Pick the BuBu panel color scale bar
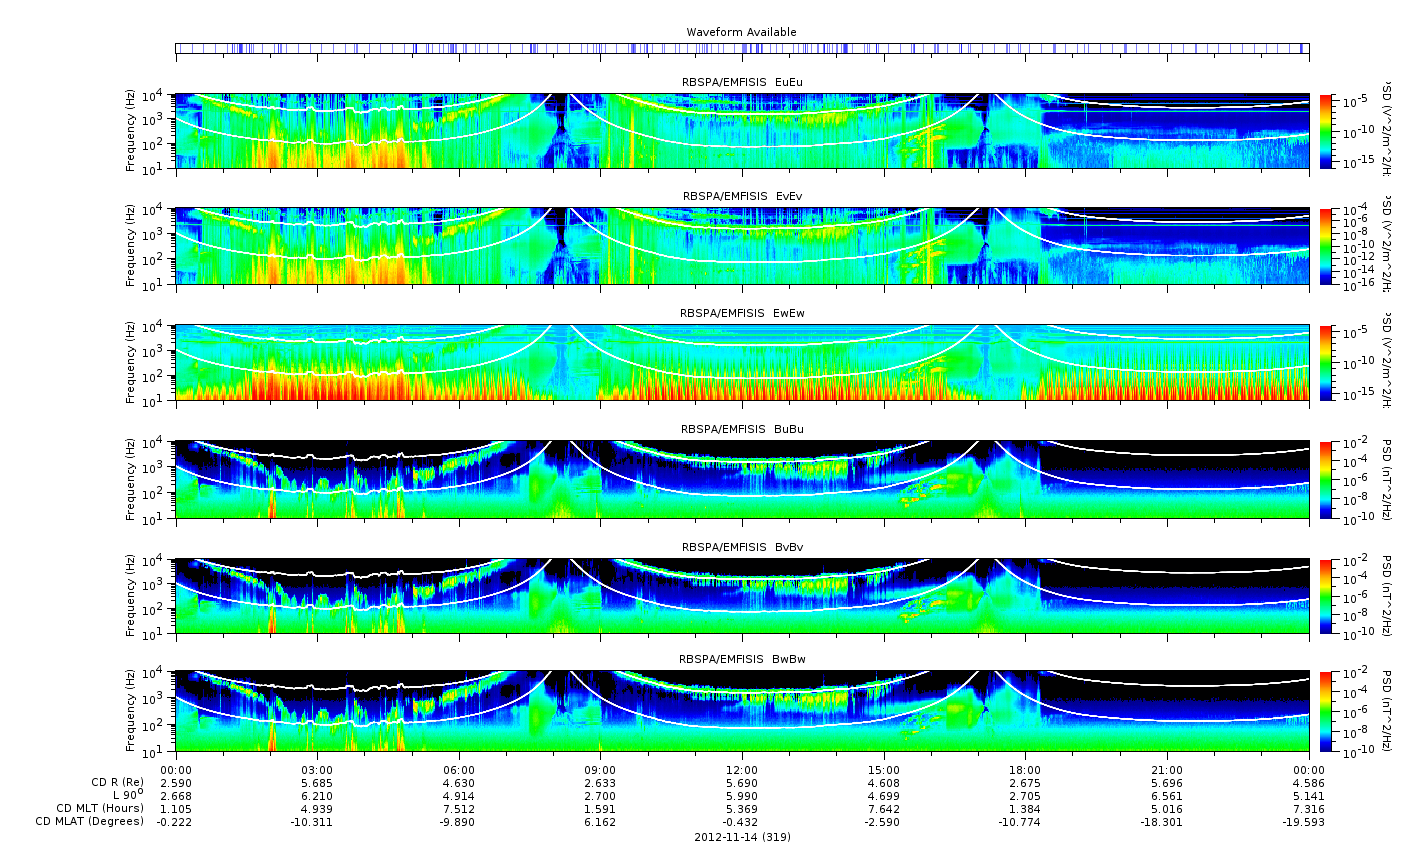This screenshot has width=1408, height=859. (x=1326, y=479)
